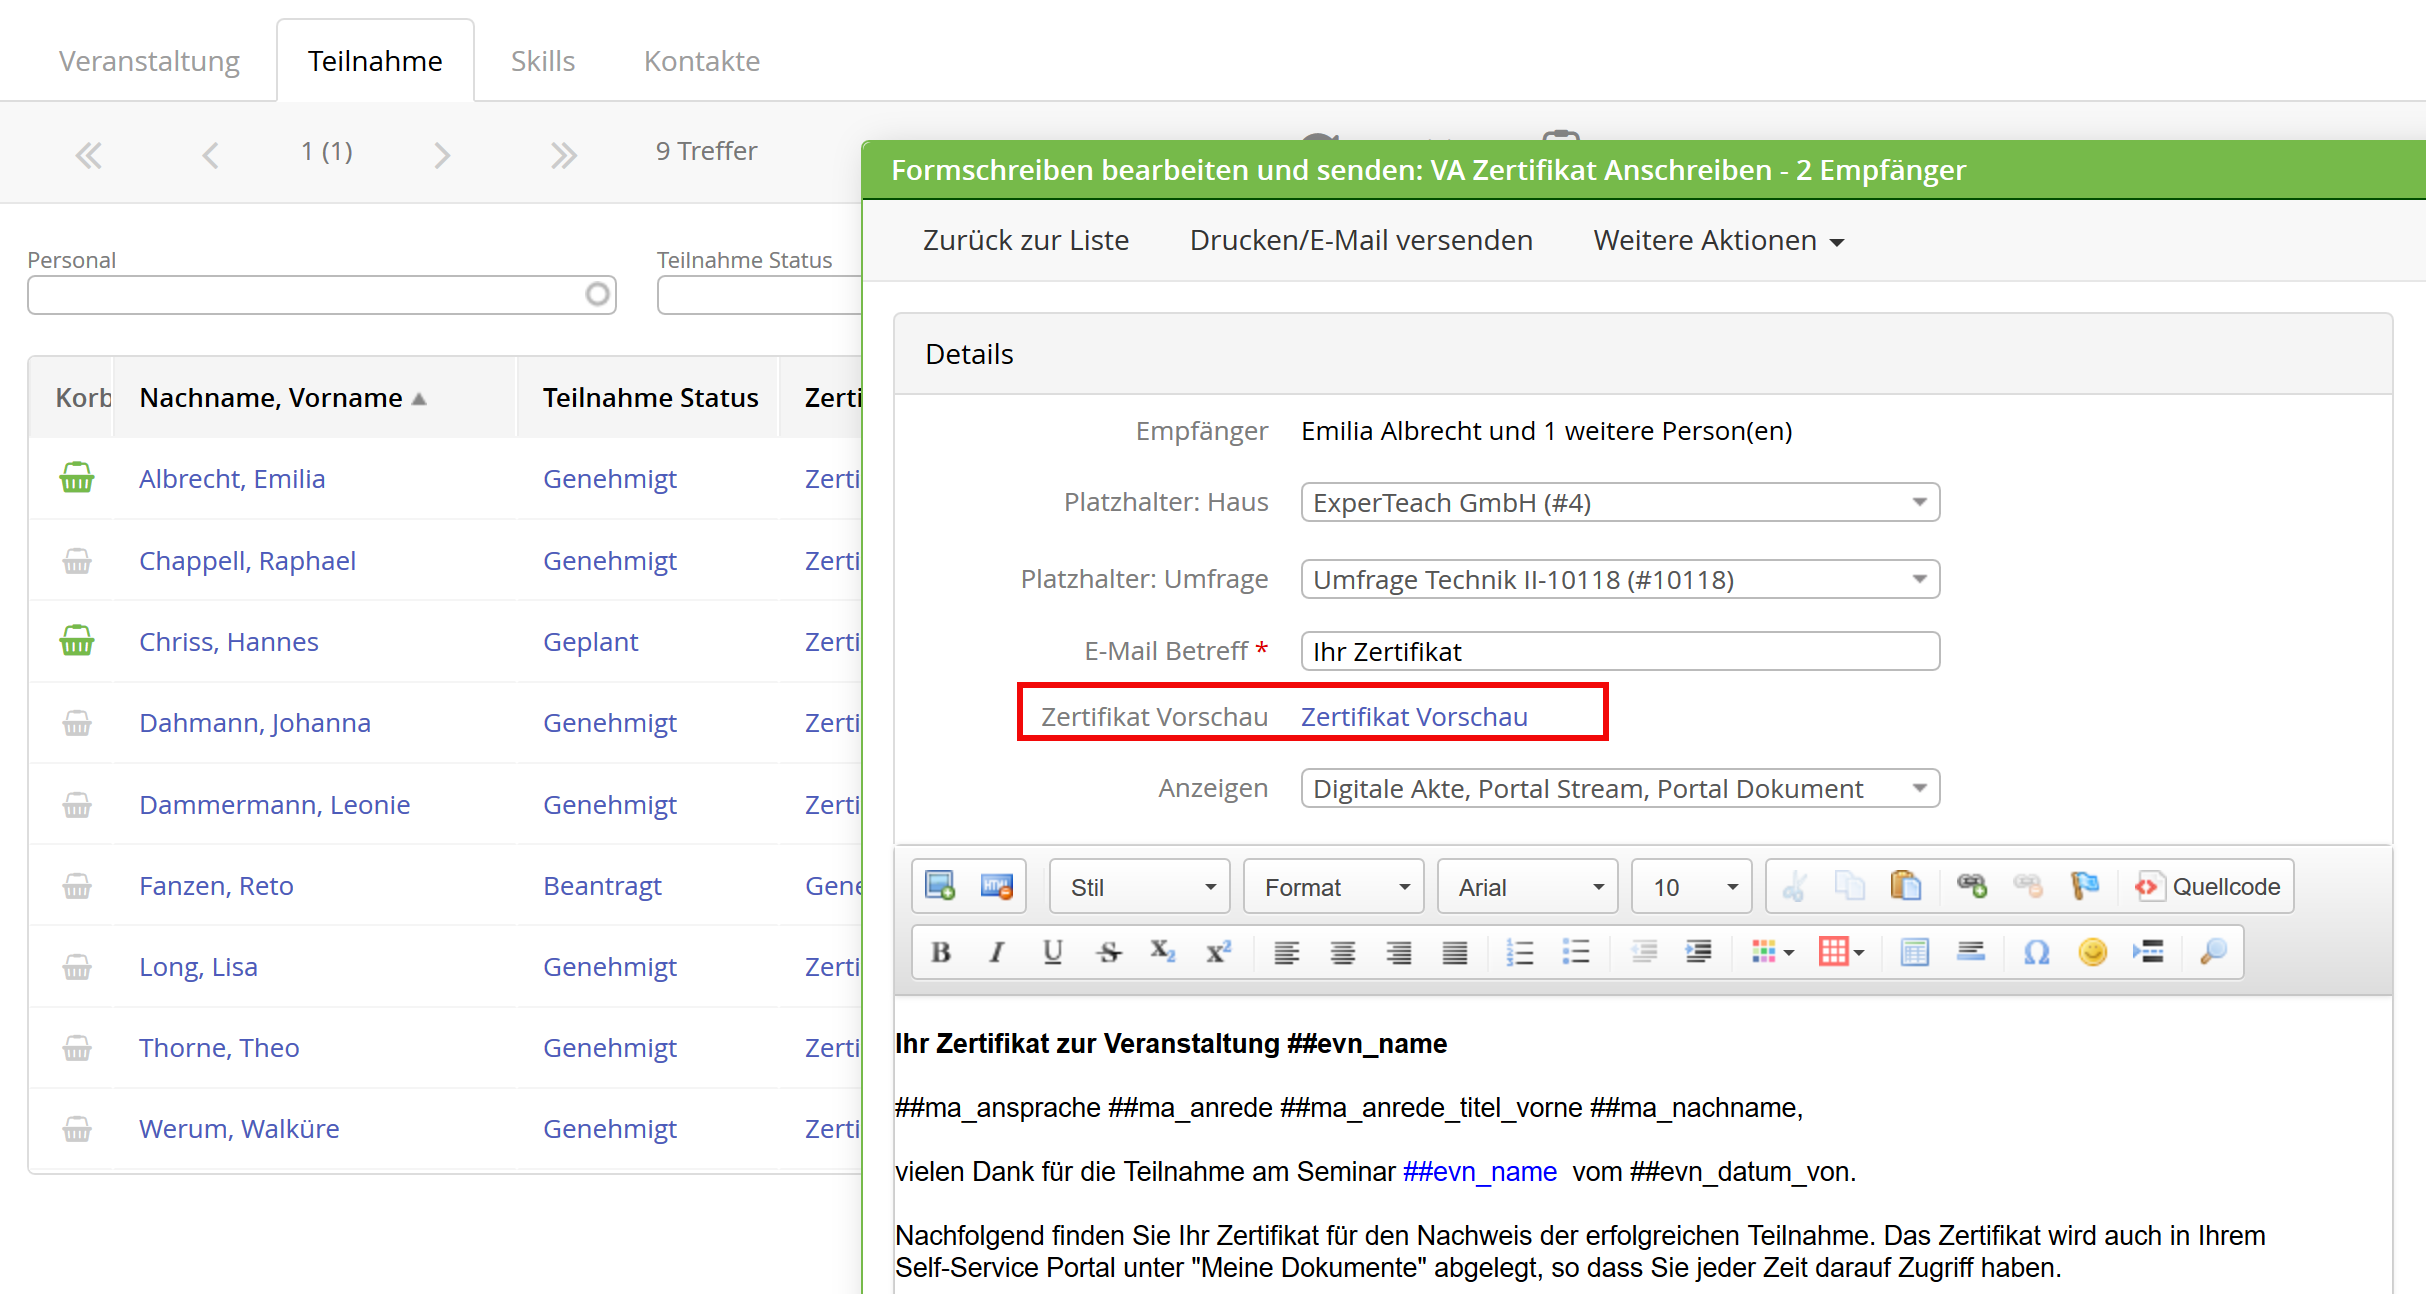Image resolution: width=2426 pixels, height=1294 pixels.
Task: Open participant link Chriss, Hannes
Action: 229,641
